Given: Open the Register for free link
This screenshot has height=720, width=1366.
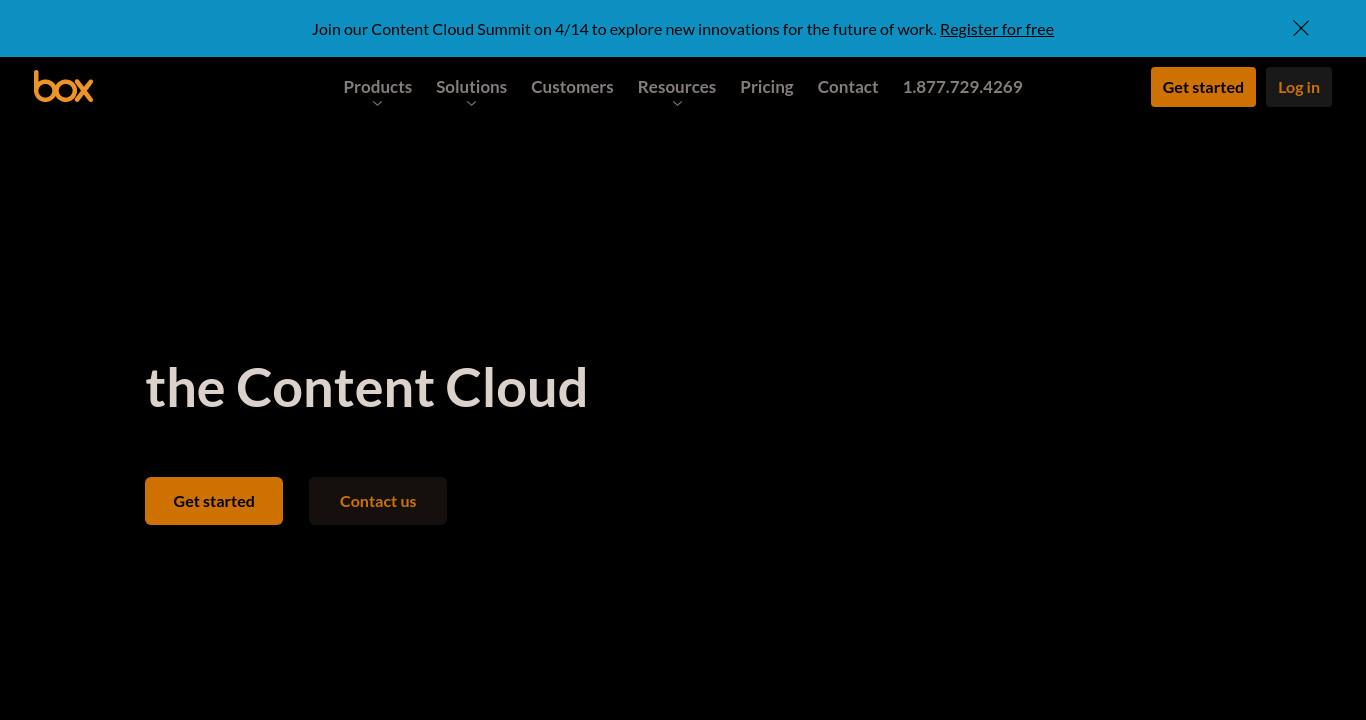Looking at the screenshot, I should [996, 29].
